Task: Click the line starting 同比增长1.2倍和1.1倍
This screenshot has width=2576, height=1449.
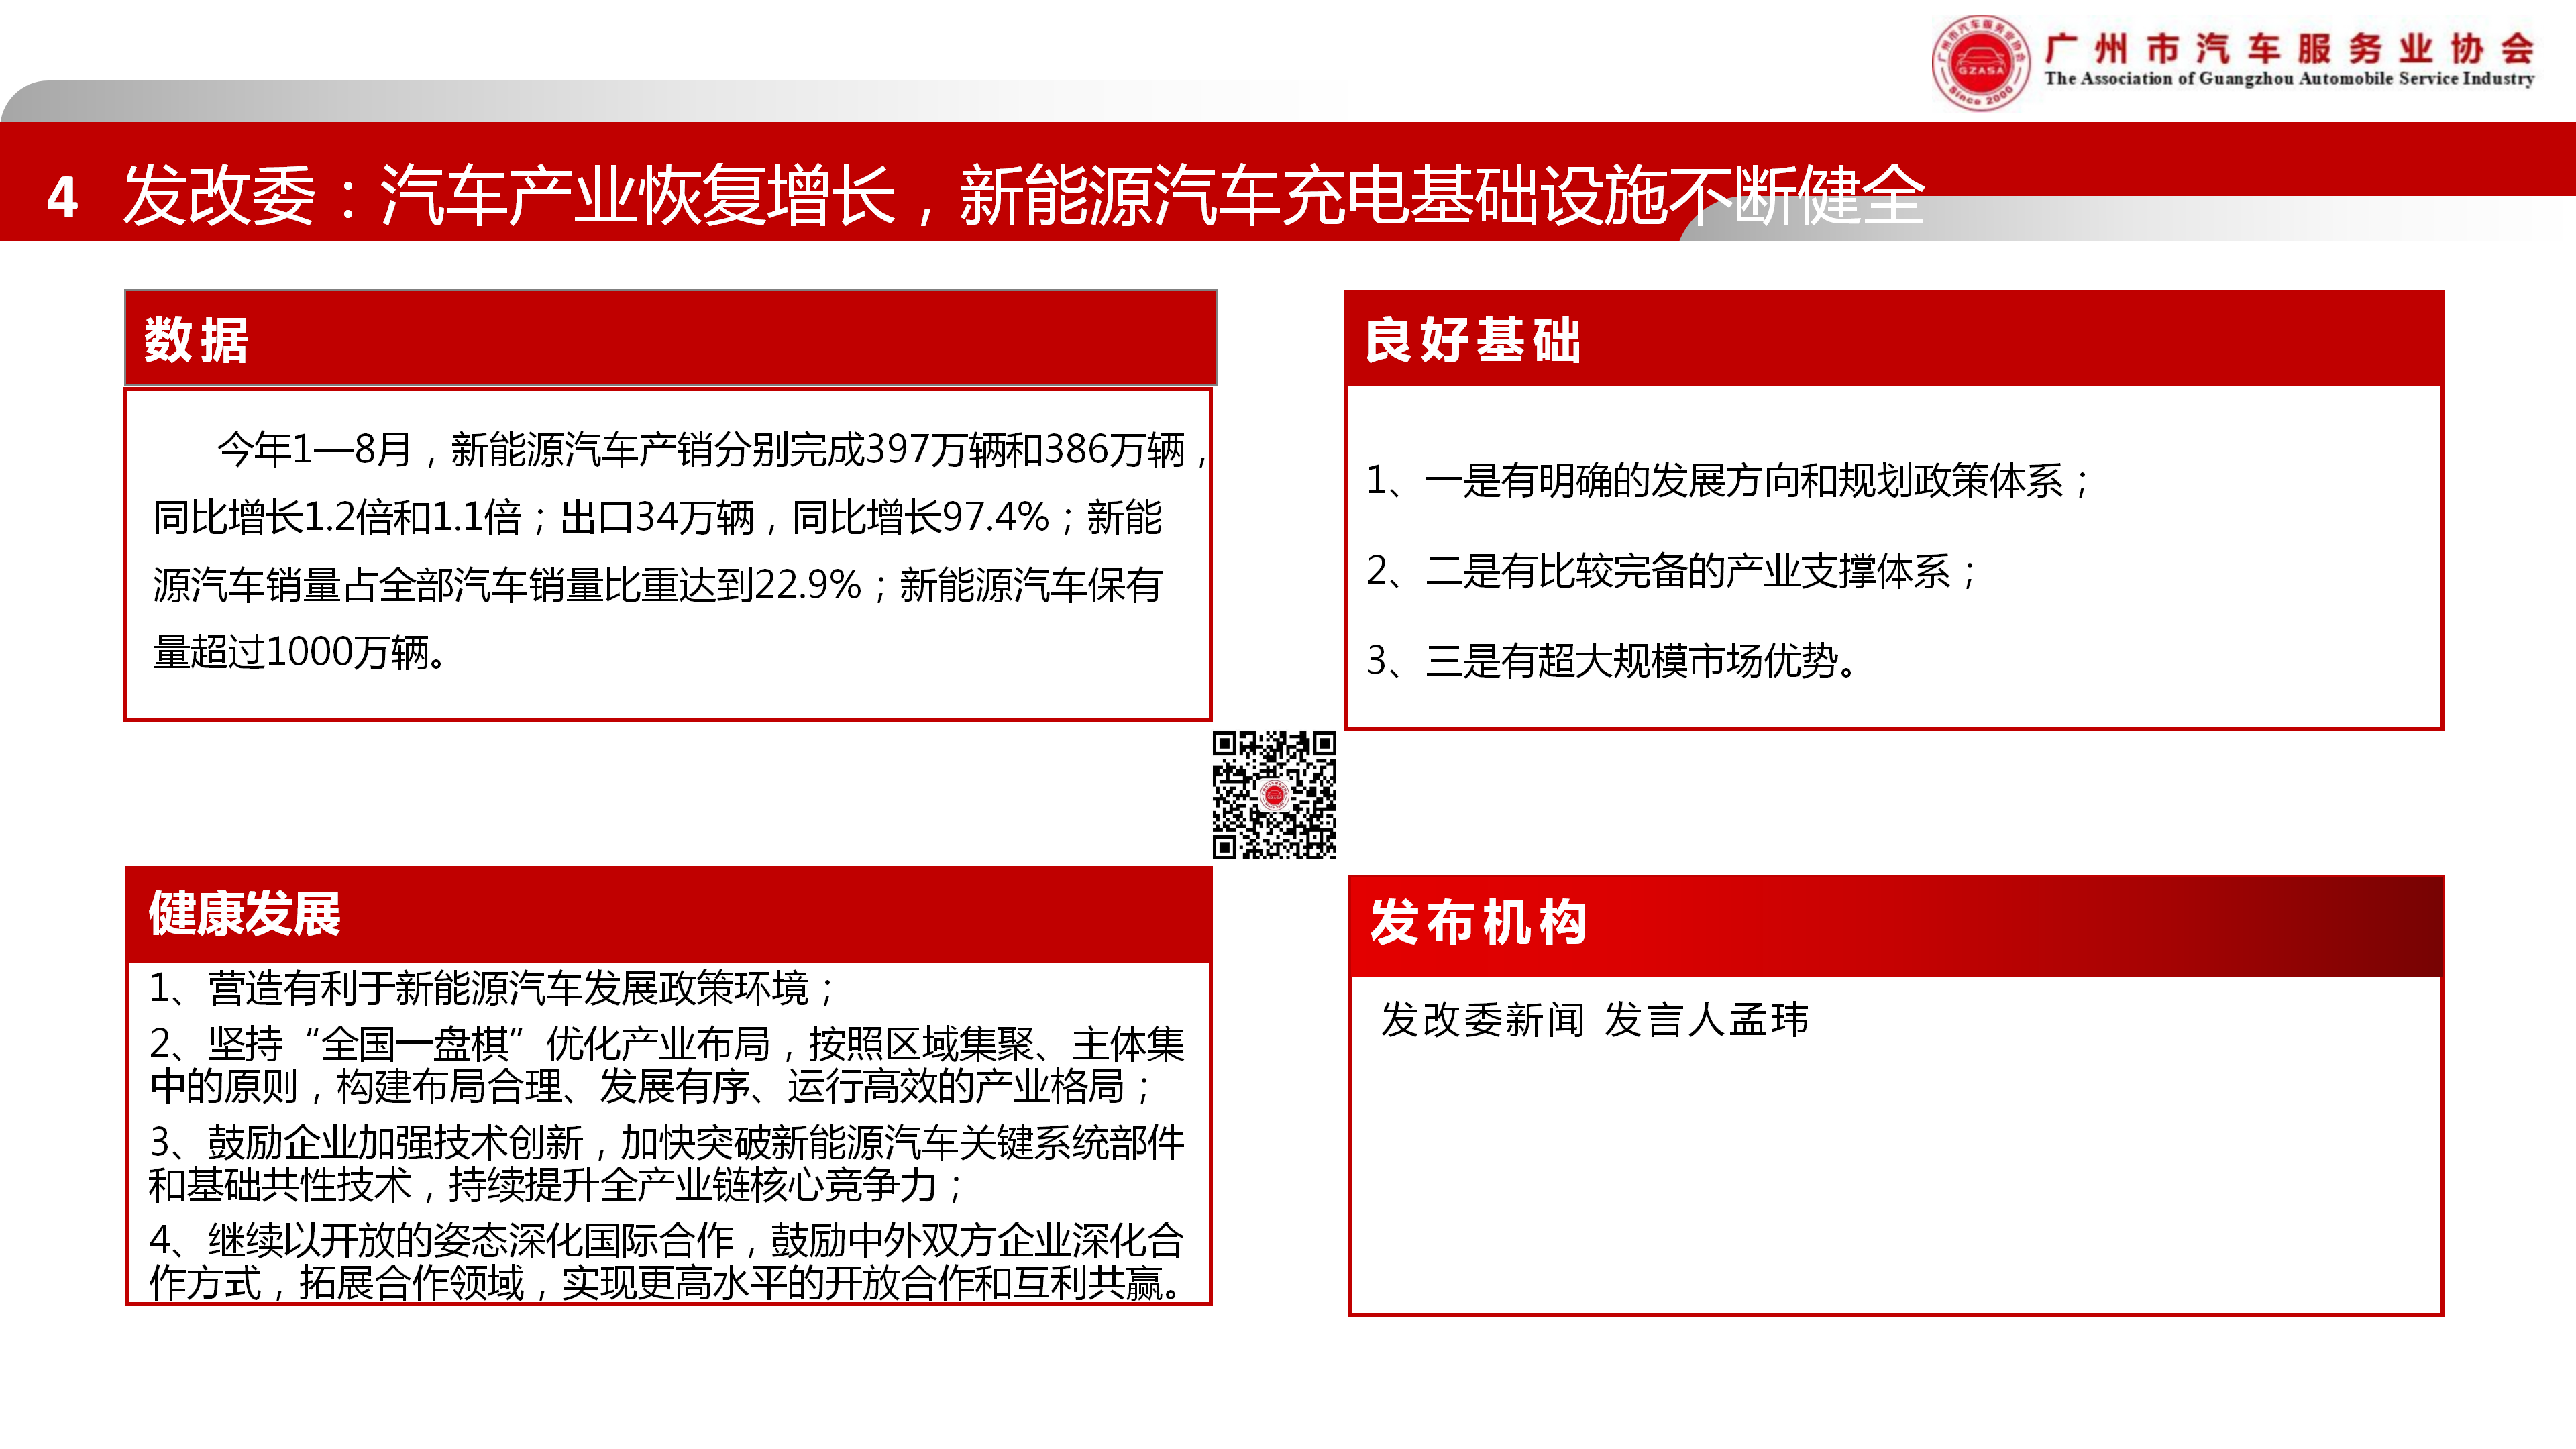Action: pos(657,518)
